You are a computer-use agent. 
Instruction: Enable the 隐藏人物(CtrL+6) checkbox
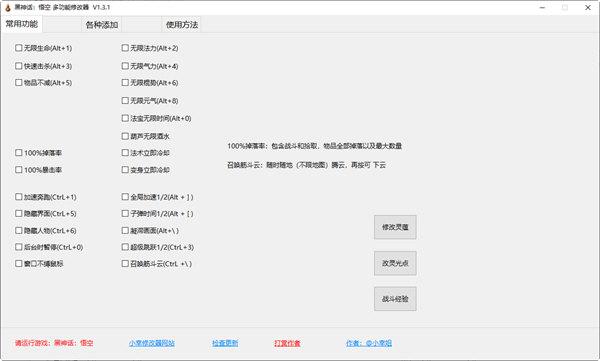click(x=18, y=230)
